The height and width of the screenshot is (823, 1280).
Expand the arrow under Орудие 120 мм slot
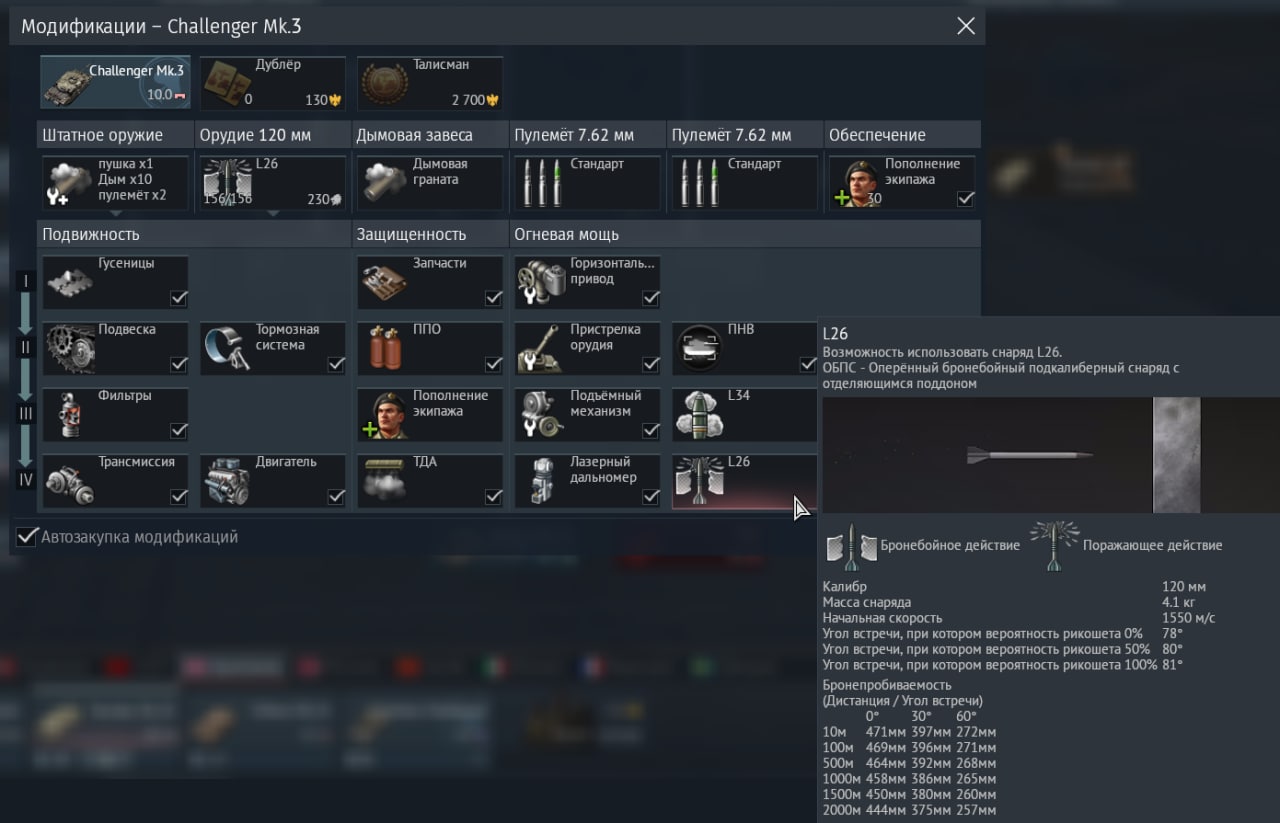pos(272,214)
